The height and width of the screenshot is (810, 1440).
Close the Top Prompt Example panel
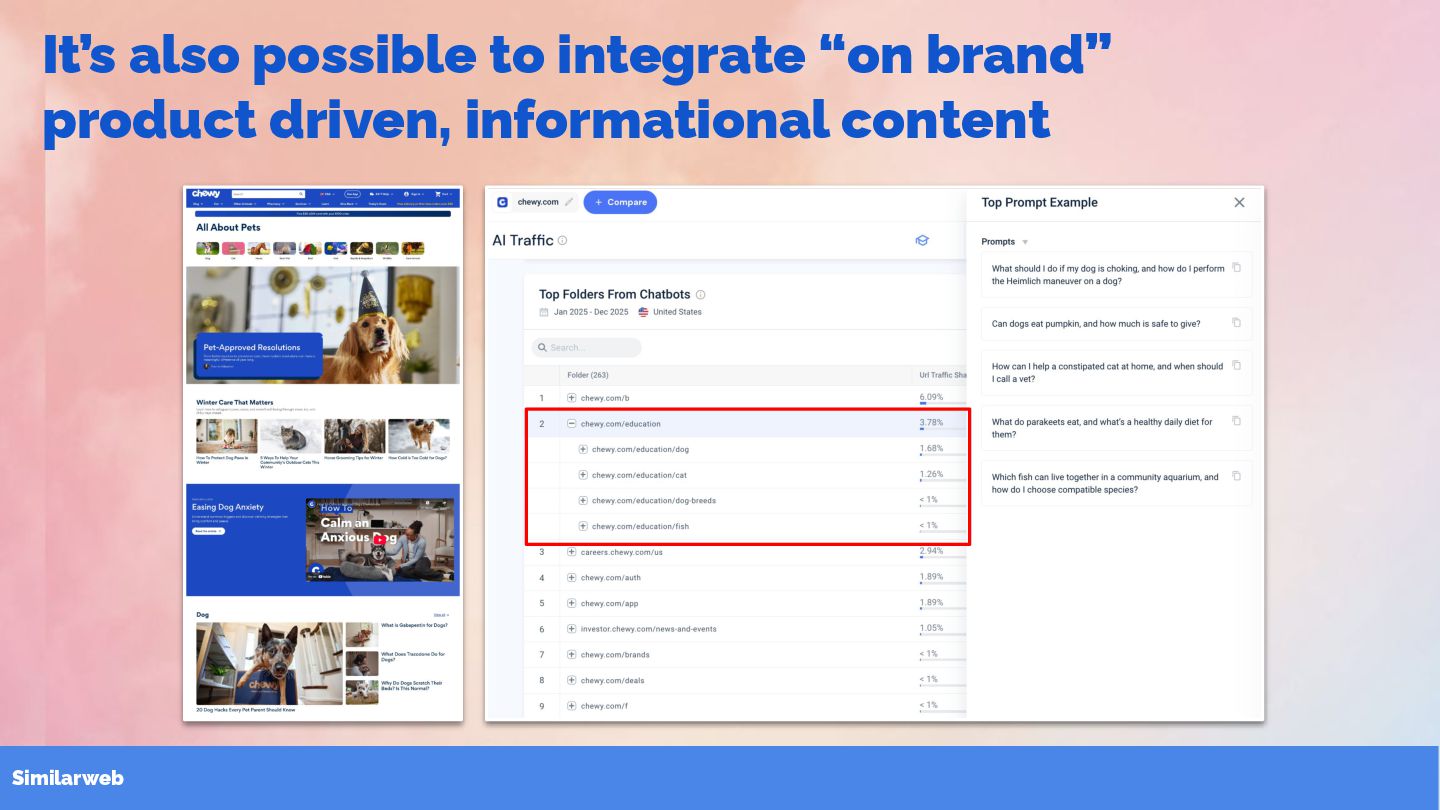point(1239,202)
